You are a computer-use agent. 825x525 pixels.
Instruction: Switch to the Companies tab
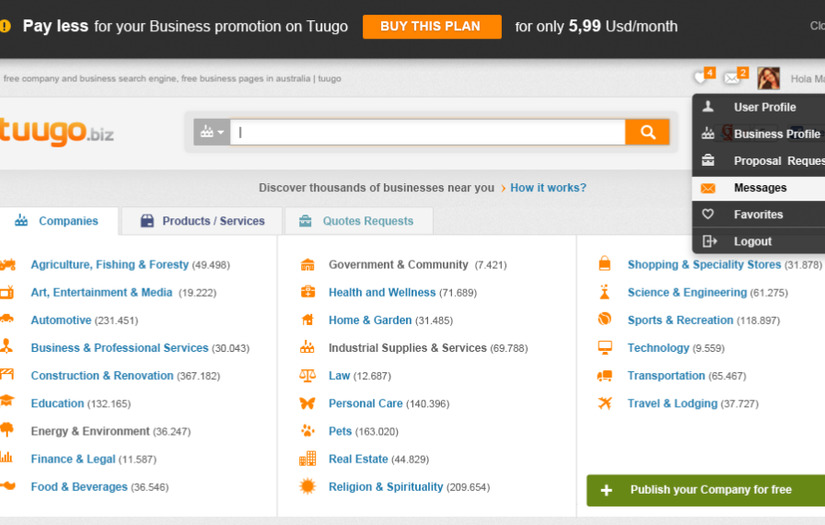[58, 221]
